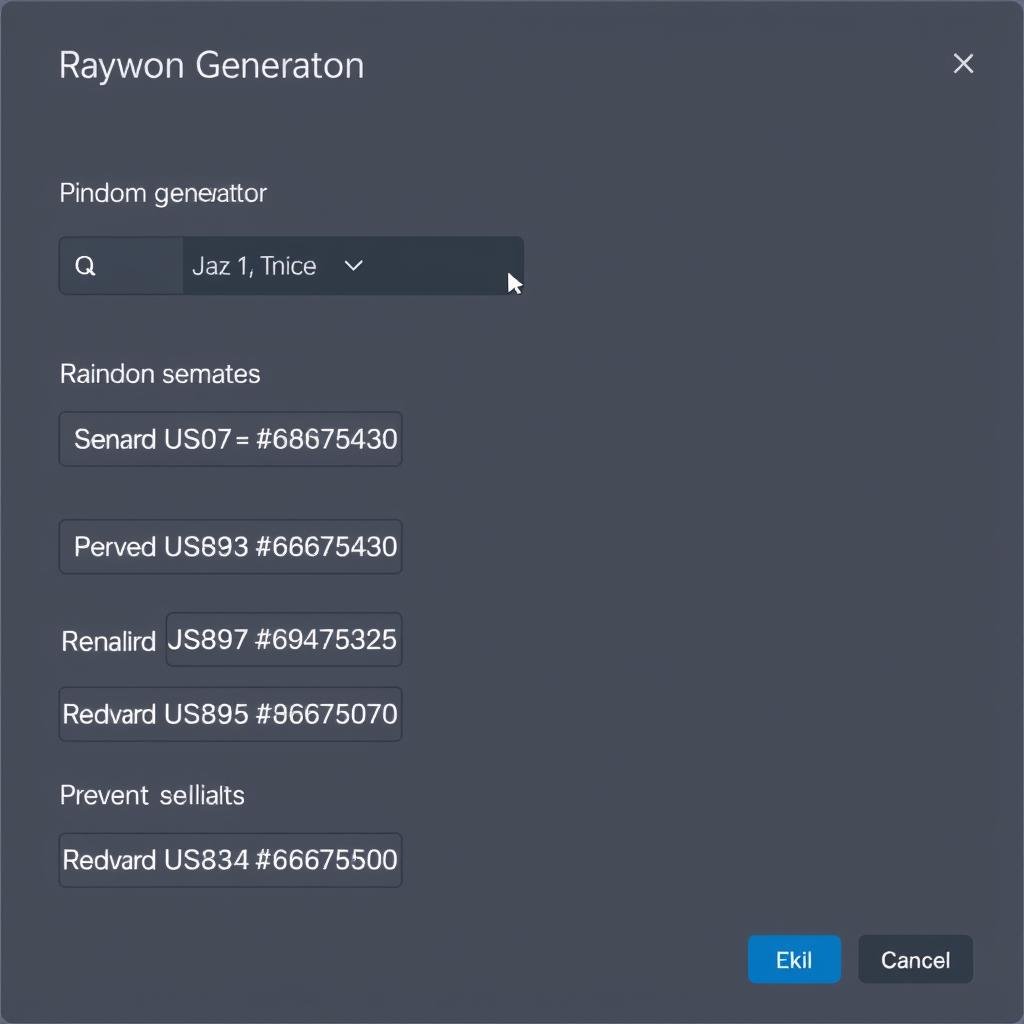Click the Renalird label
Image resolution: width=1024 pixels, height=1024 pixels.
coord(108,641)
